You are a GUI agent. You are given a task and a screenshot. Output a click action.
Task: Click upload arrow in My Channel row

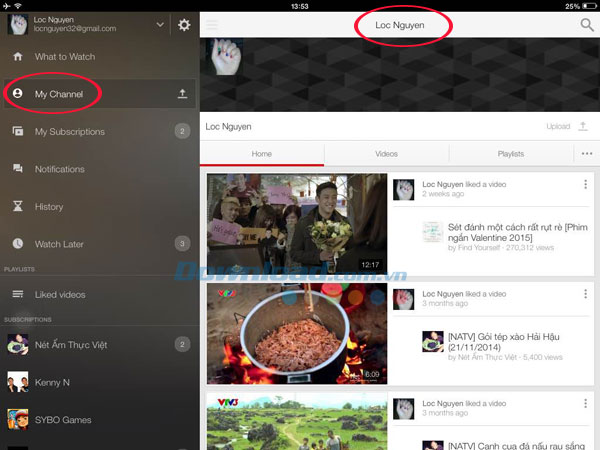coord(183,94)
